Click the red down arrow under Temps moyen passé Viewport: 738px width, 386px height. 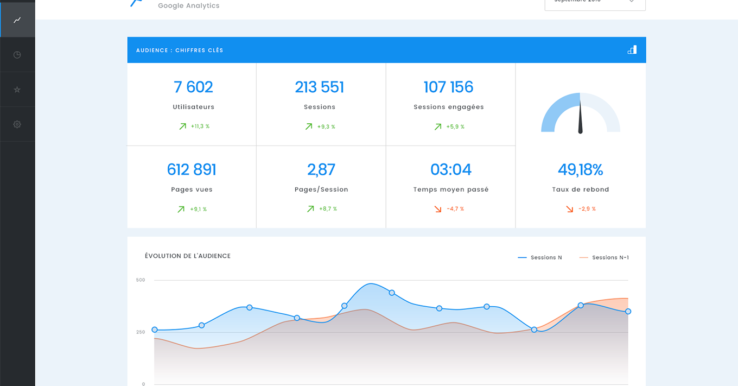pos(438,209)
